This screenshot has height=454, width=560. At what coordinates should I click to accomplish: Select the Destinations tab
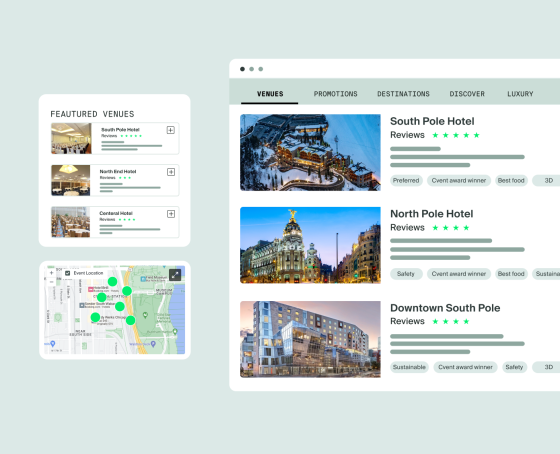(x=403, y=94)
